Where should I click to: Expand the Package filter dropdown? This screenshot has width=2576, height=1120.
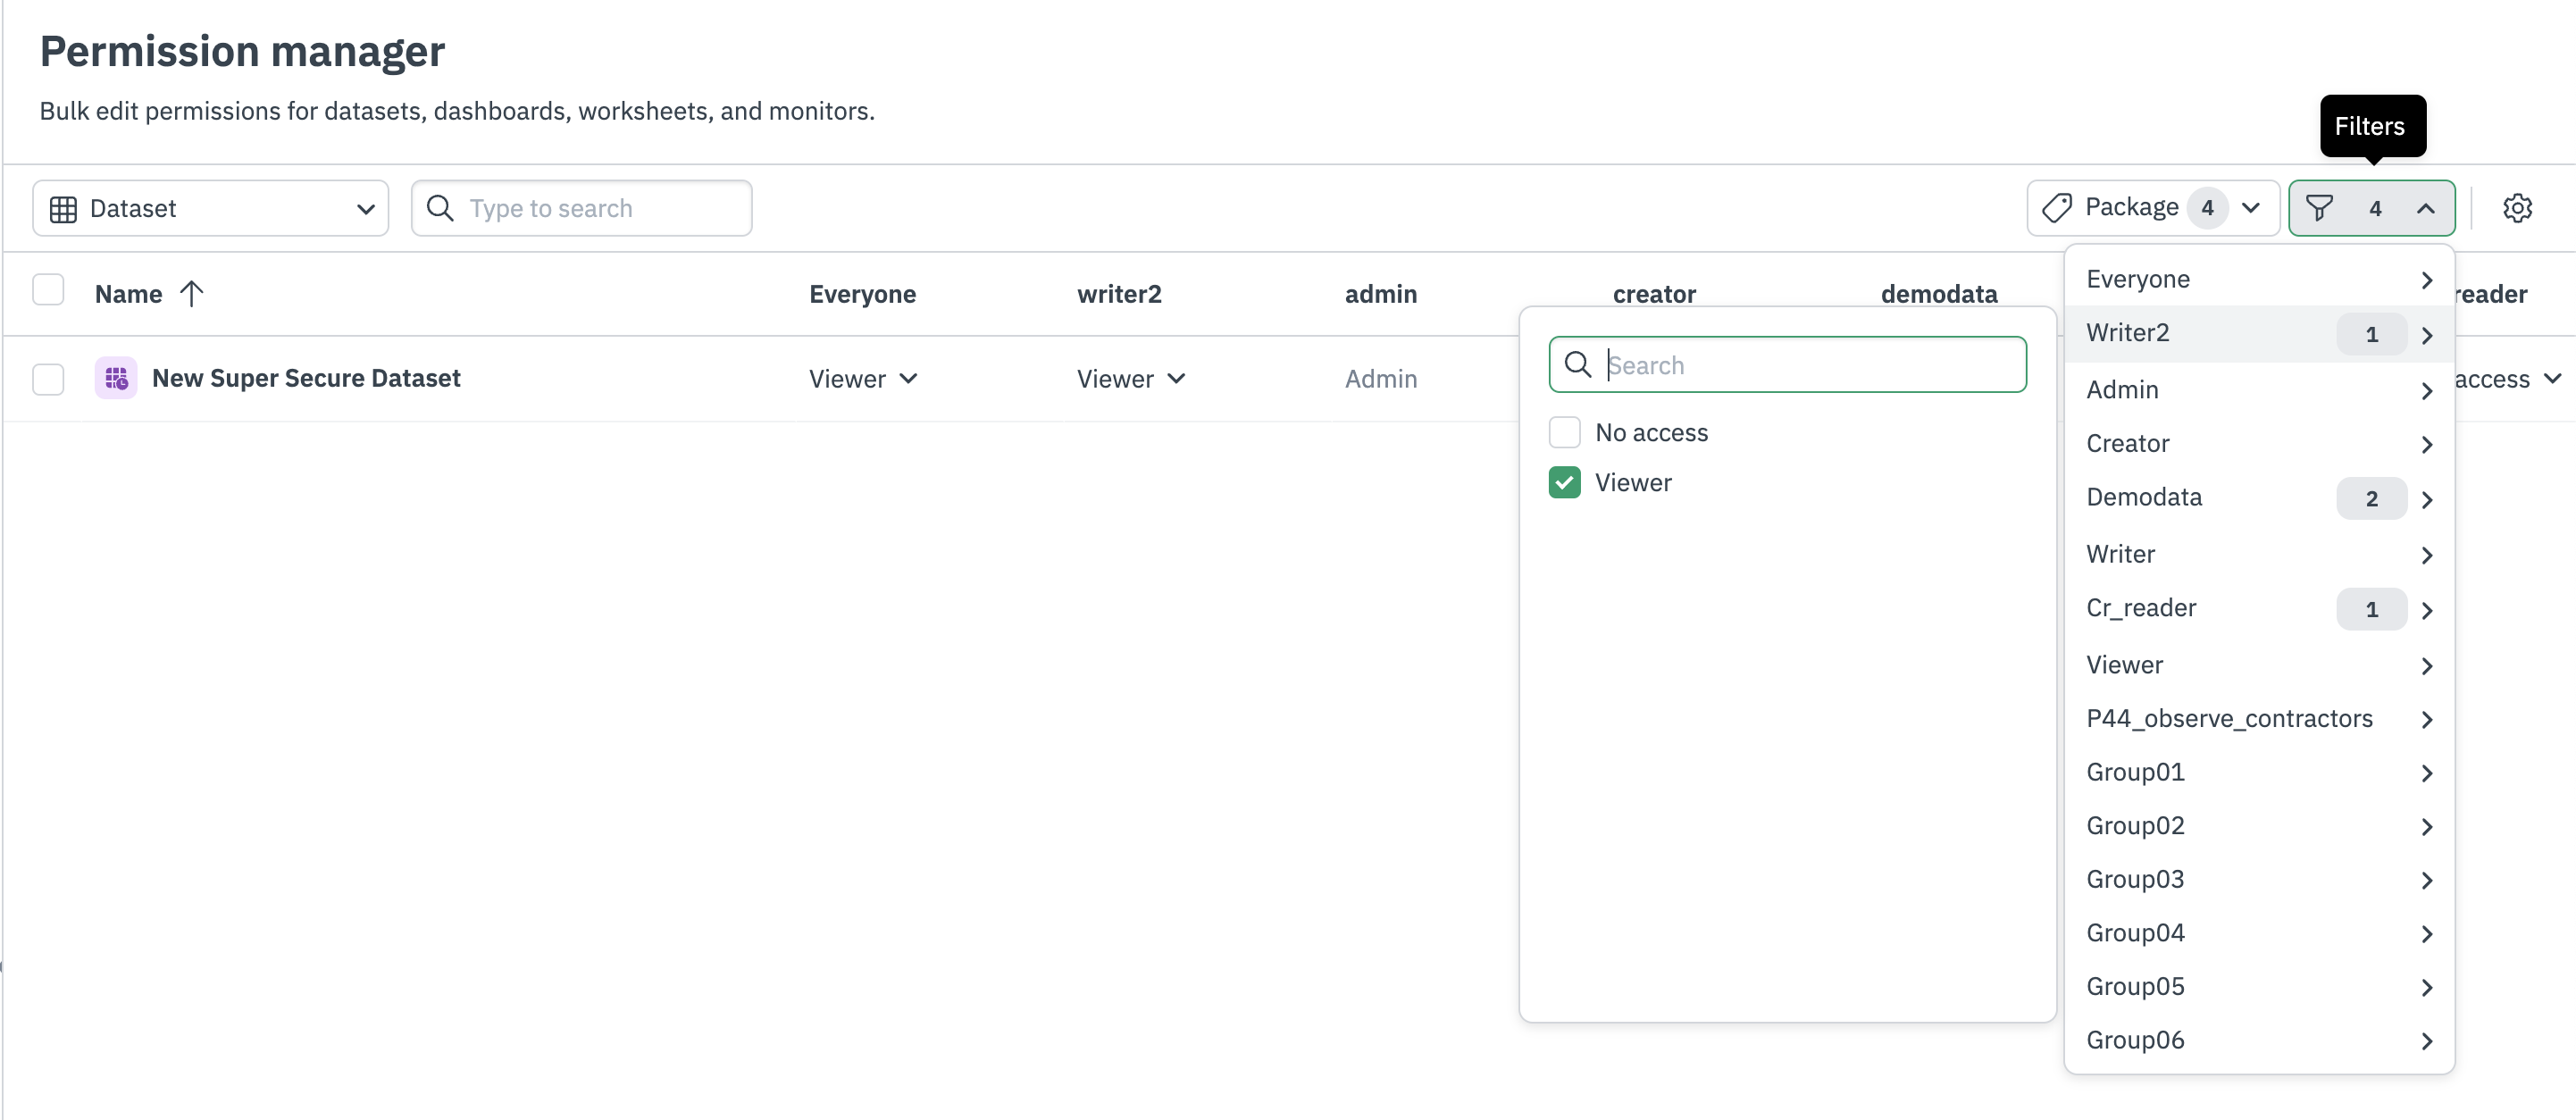click(x=2250, y=208)
